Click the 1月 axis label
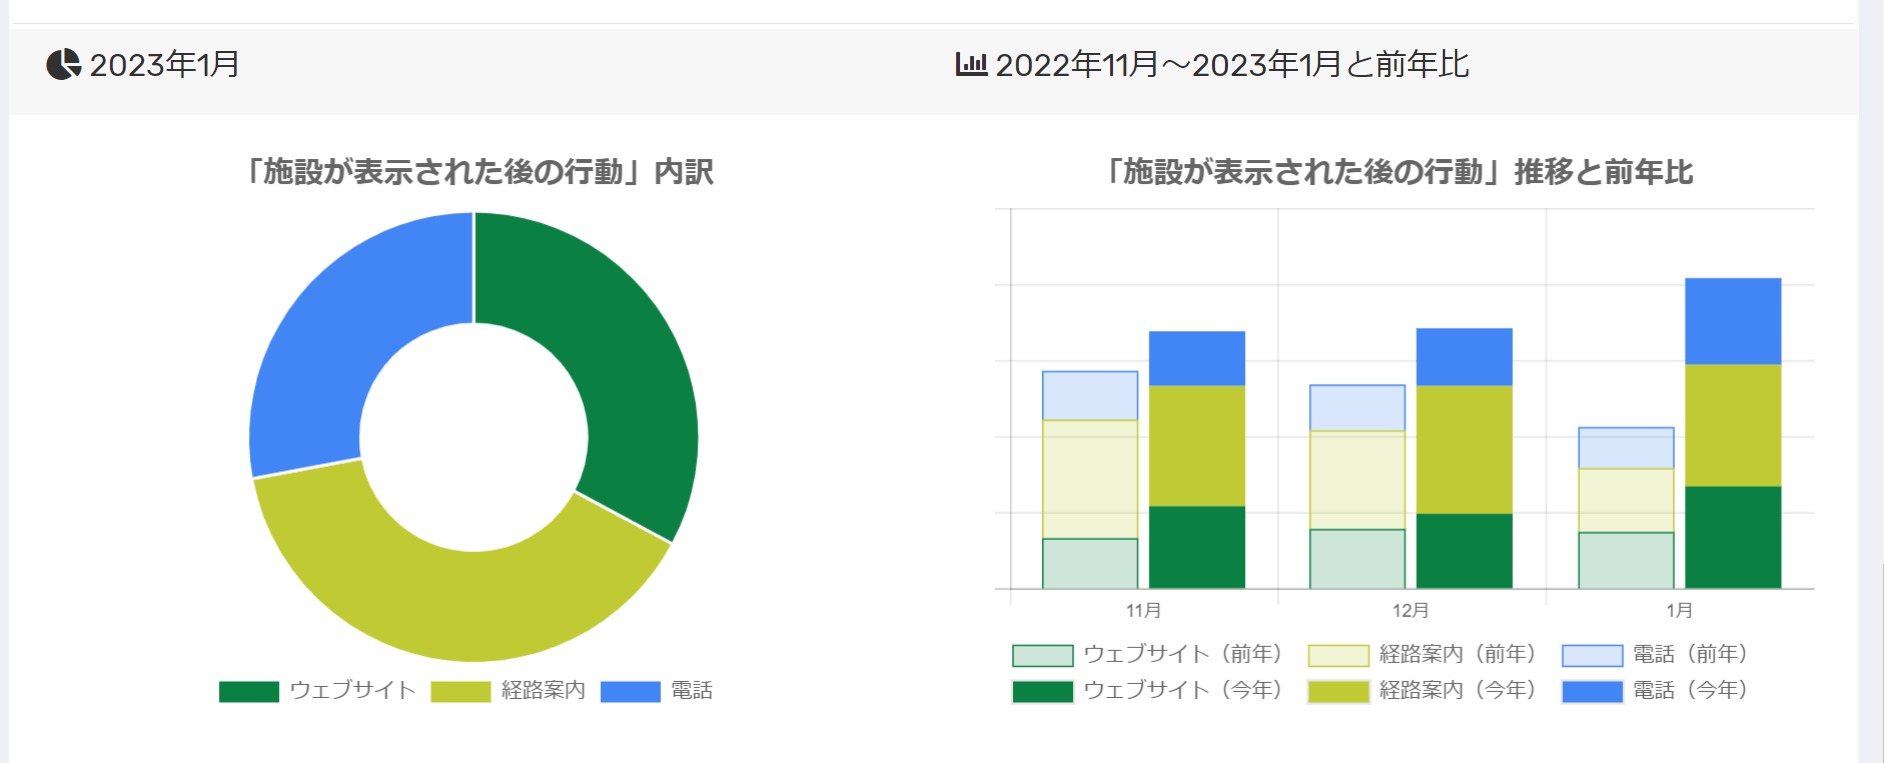Viewport: 1884px width, 763px height. [x=1679, y=610]
